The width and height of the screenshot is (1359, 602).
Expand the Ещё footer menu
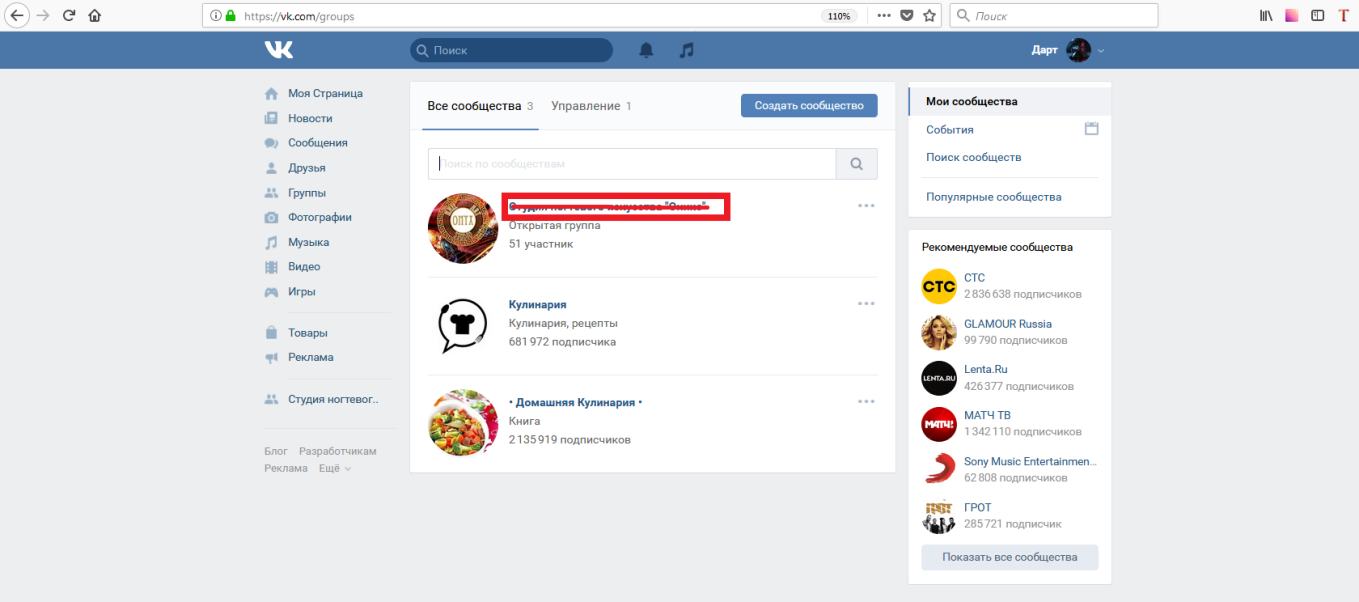[335, 468]
